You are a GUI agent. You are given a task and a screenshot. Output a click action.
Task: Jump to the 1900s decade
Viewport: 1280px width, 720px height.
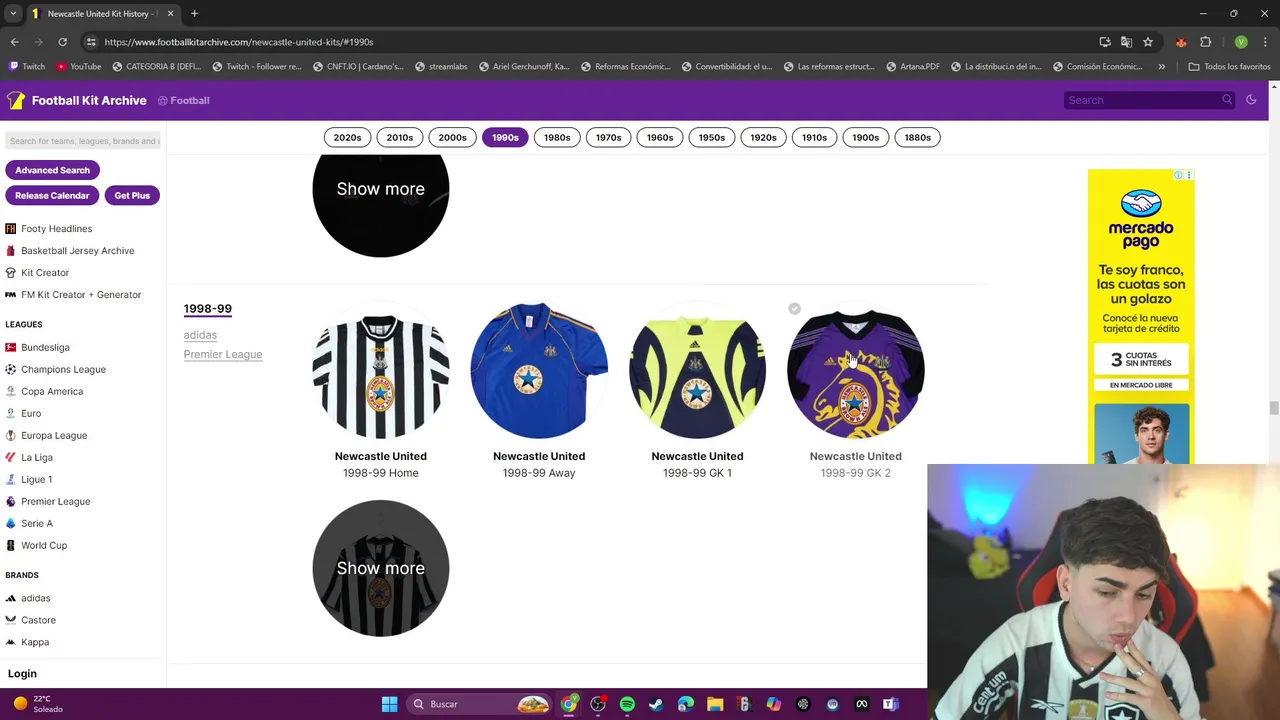point(866,138)
